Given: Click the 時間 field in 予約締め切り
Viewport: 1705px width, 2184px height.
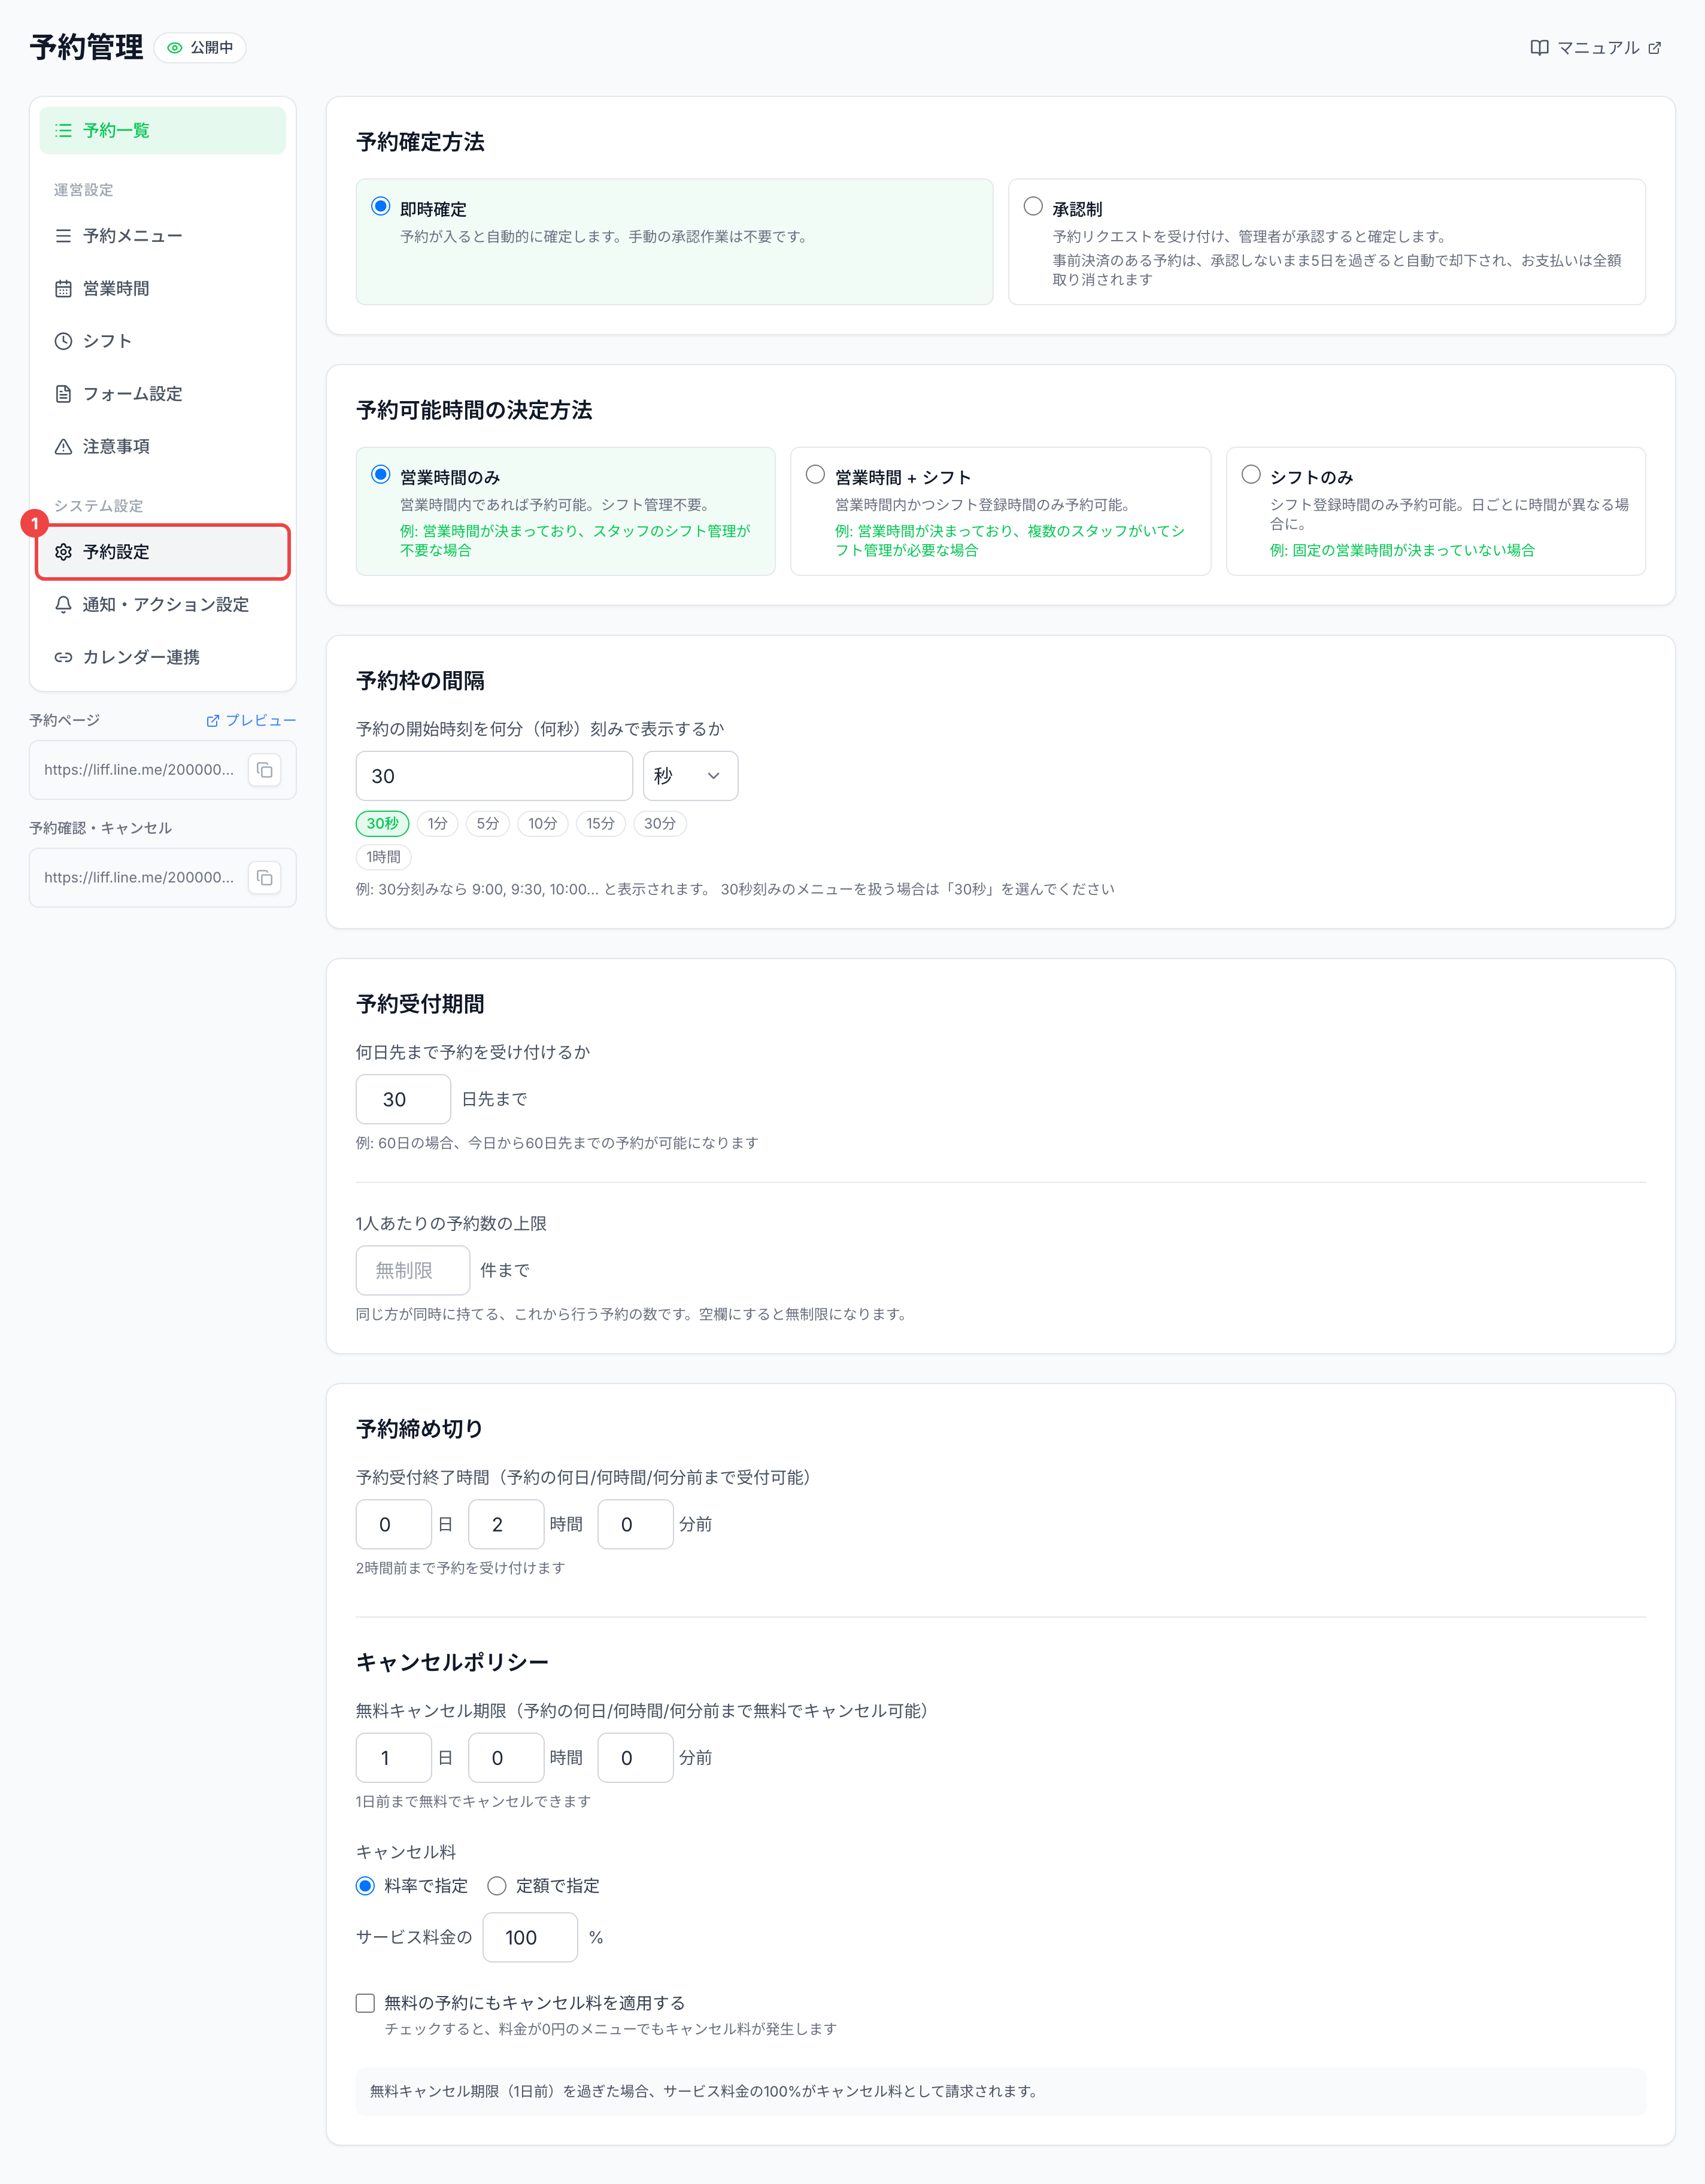Looking at the screenshot, I should [506, 1525].
